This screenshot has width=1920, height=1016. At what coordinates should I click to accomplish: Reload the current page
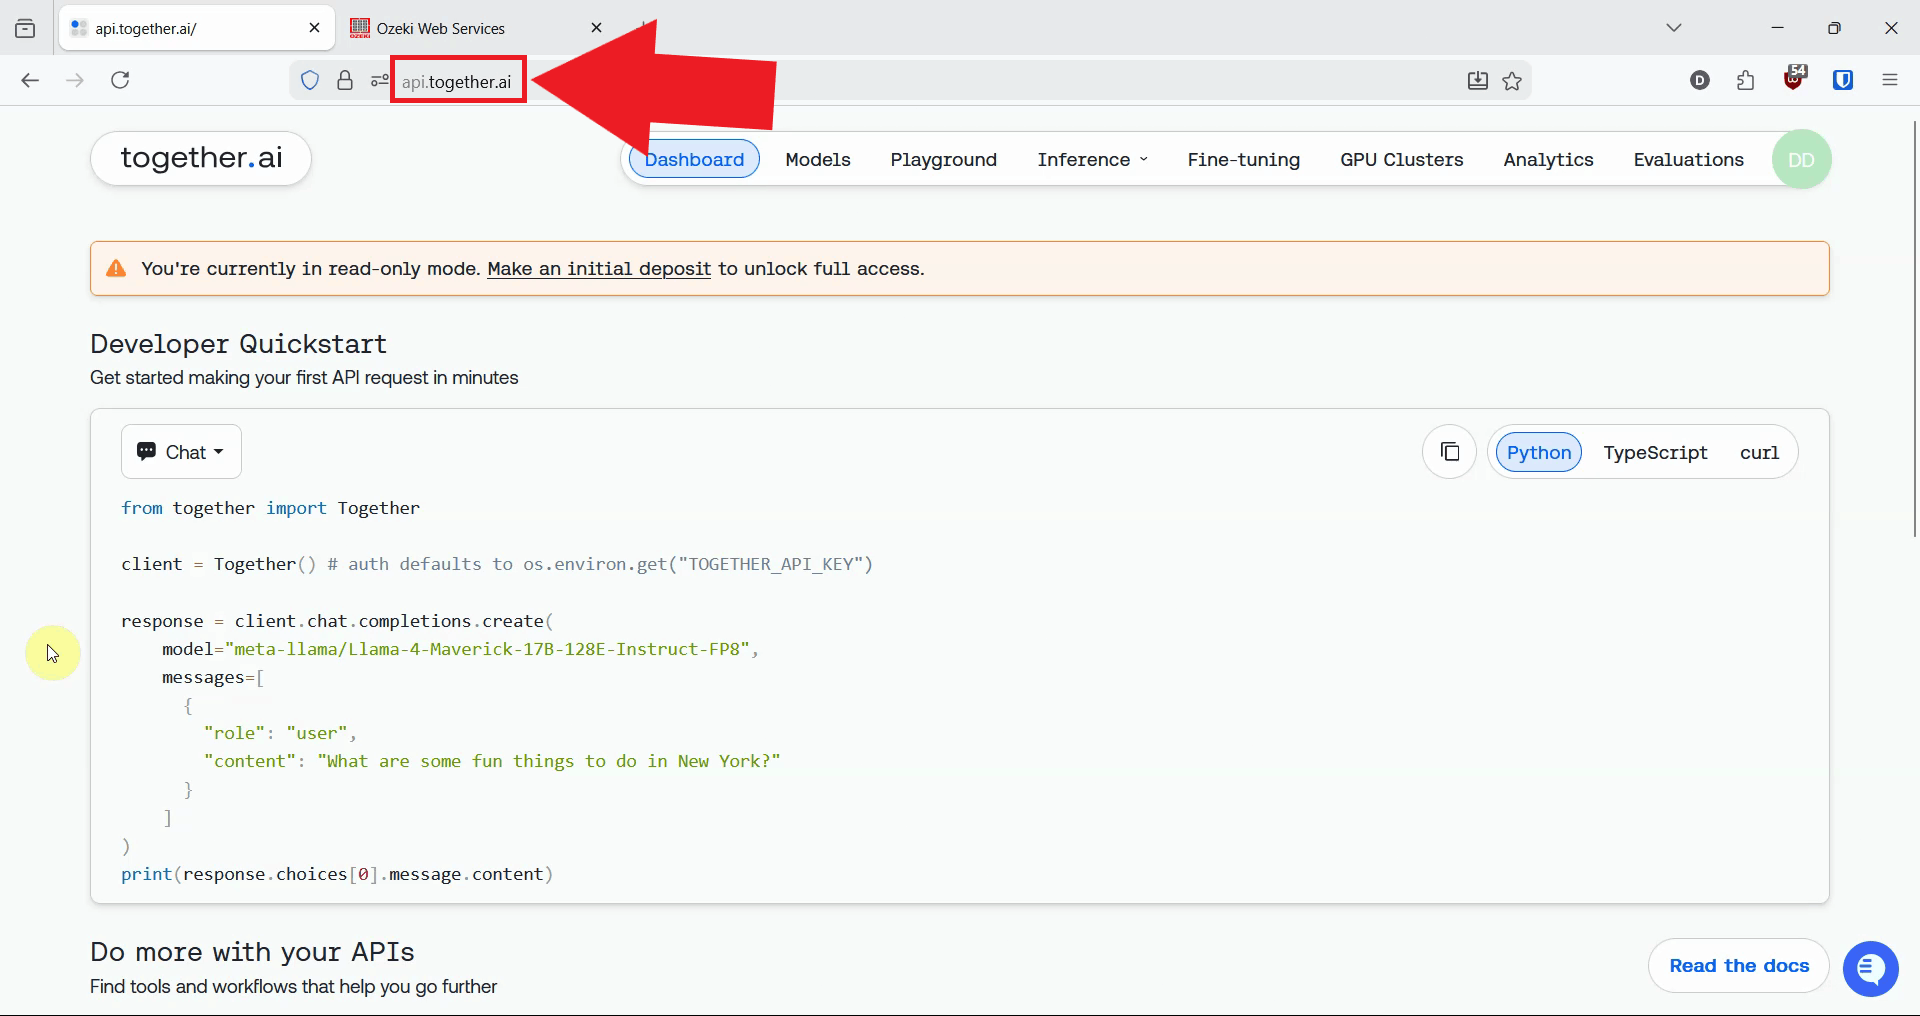pyautogui.click(x=120, y=80)
